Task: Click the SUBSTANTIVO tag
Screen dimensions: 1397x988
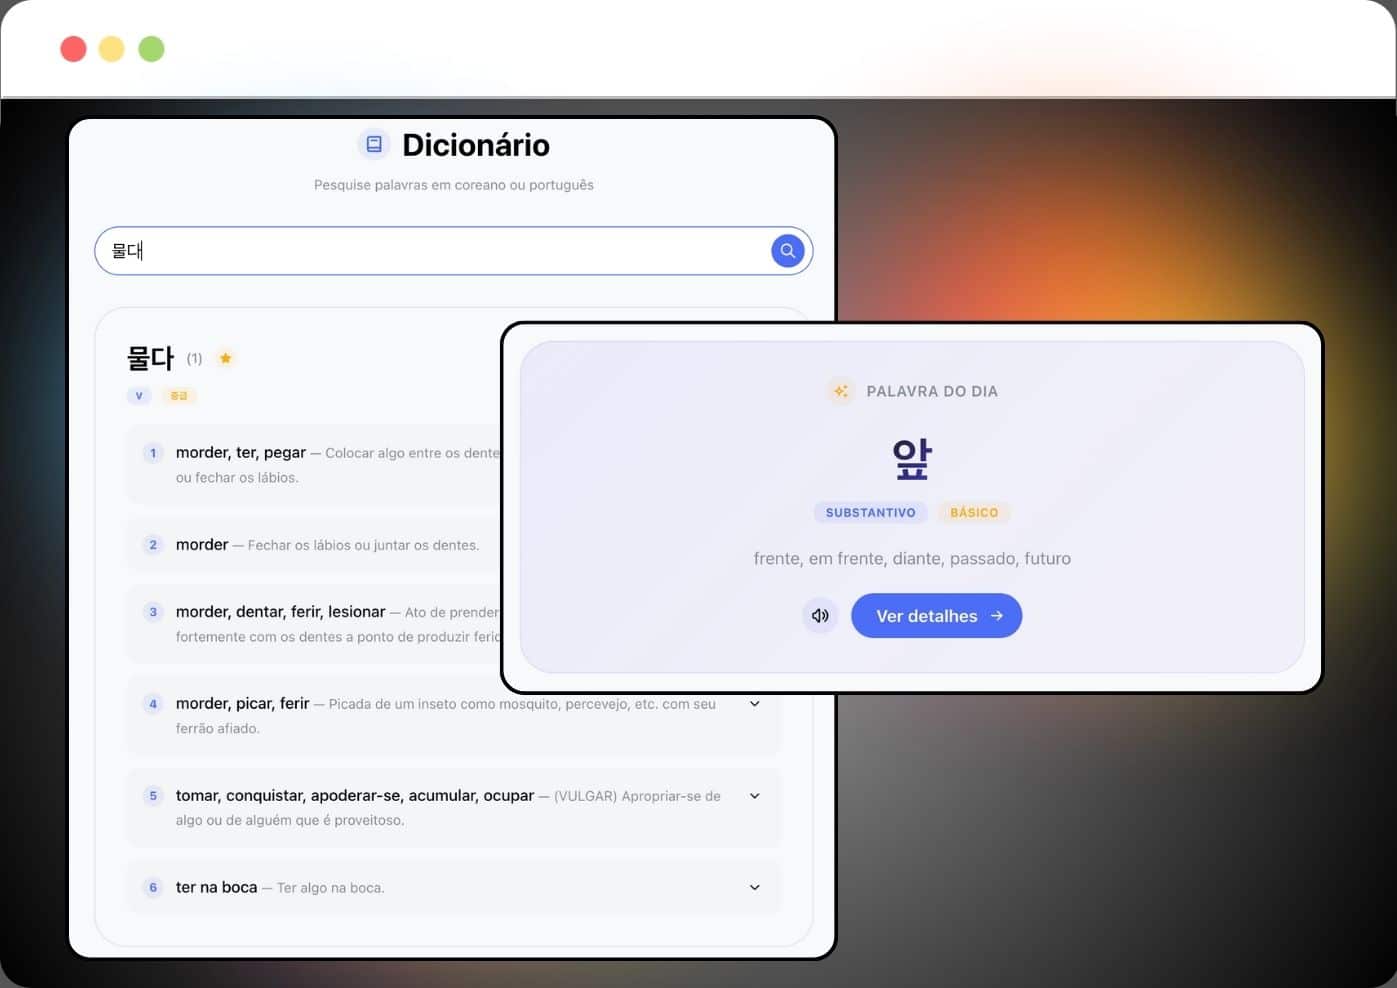Action: [870, 513]
